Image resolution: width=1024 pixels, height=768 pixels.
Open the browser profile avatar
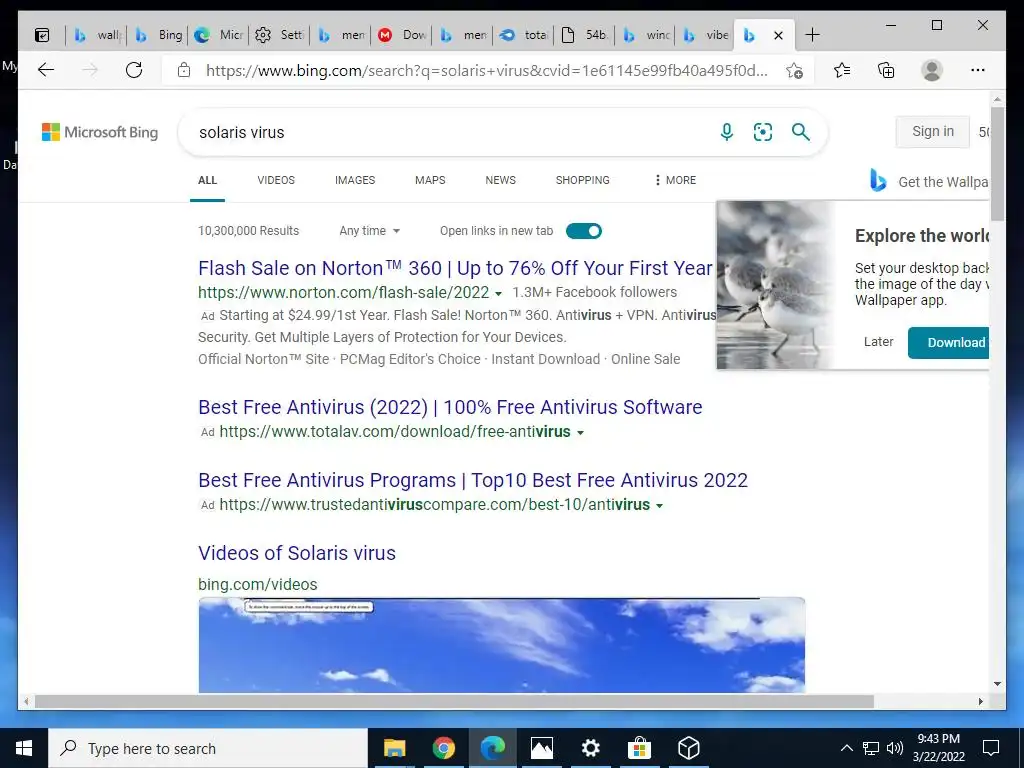[932, 70]
